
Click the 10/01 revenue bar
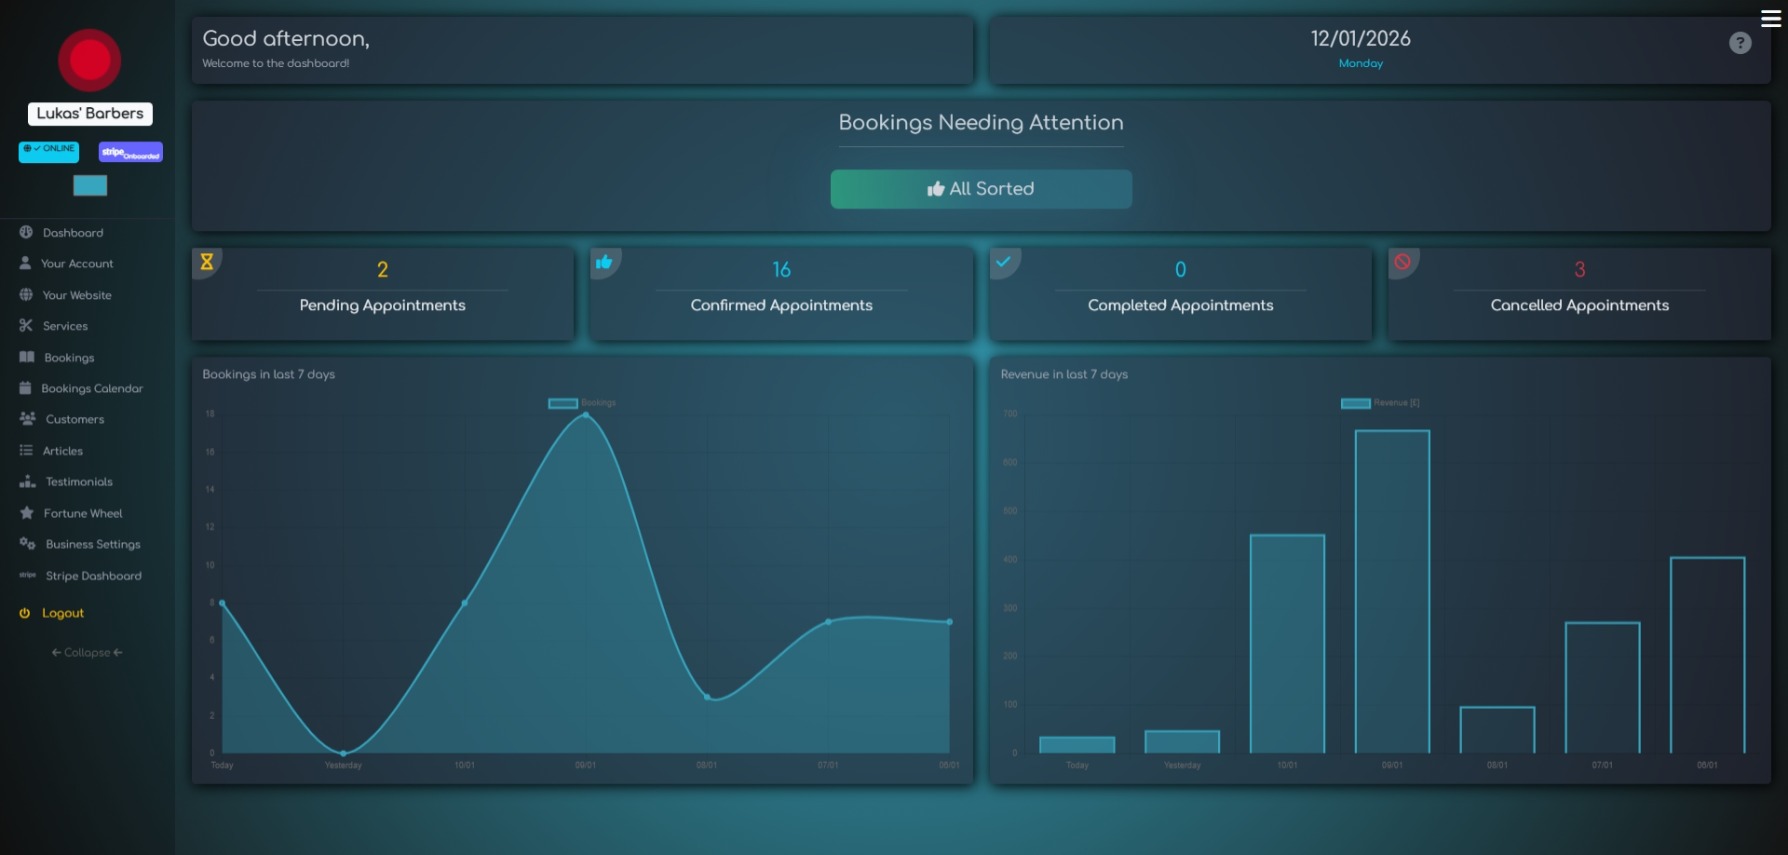pos(1287,644)
